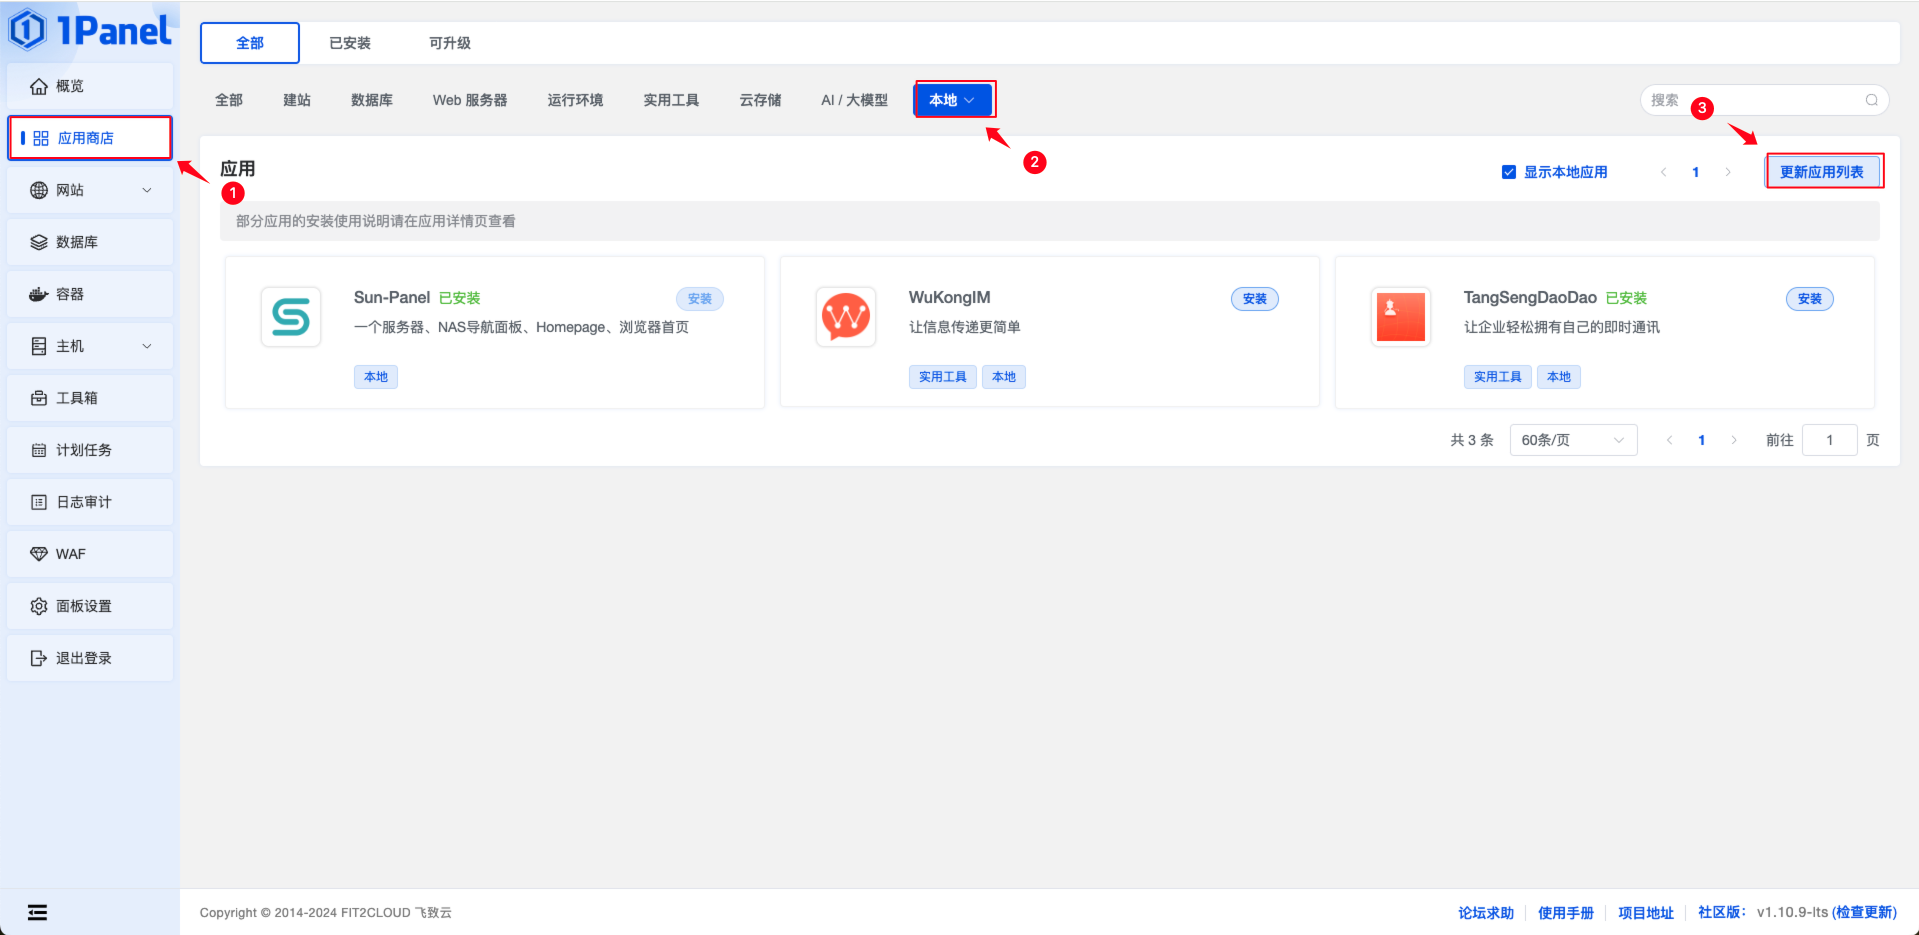1919x935 pixels.
Task: Click 安装 button for WuKongIM
Action: pyautogui.click(x=1254, y=299)
